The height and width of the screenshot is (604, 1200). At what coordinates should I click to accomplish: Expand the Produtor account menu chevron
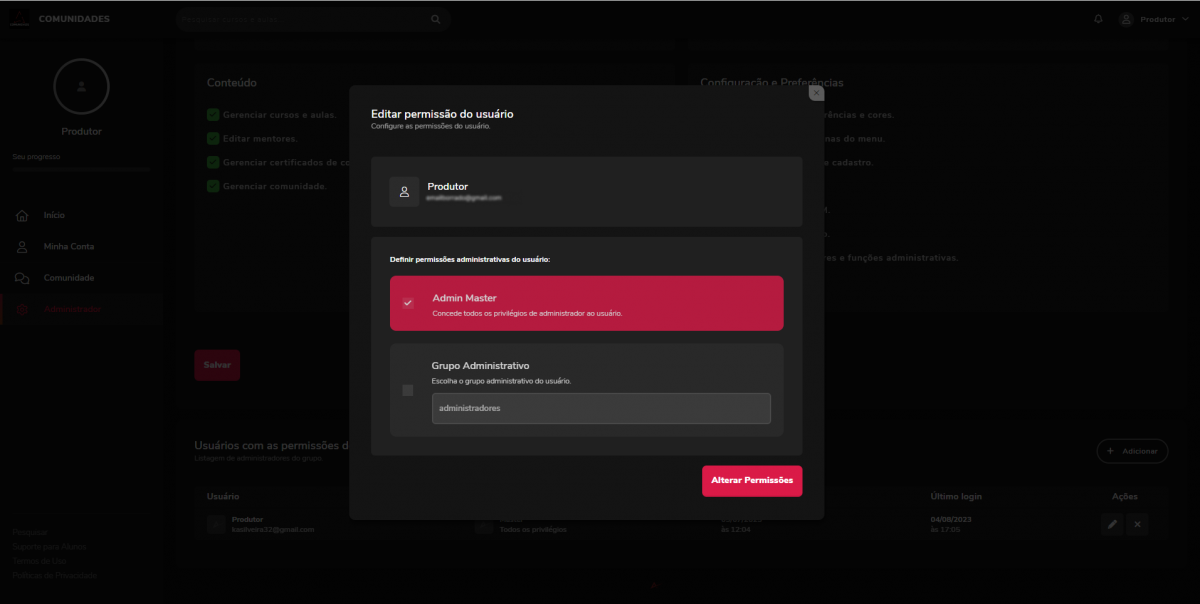pyautogui.click(x=1185, y=19)
